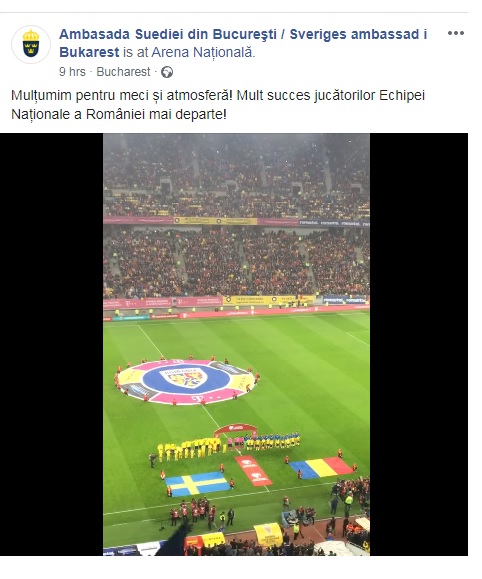Screen dimensions: 482x579
Task: Click the red walkout arch on pitch
Action: (236, 430)
